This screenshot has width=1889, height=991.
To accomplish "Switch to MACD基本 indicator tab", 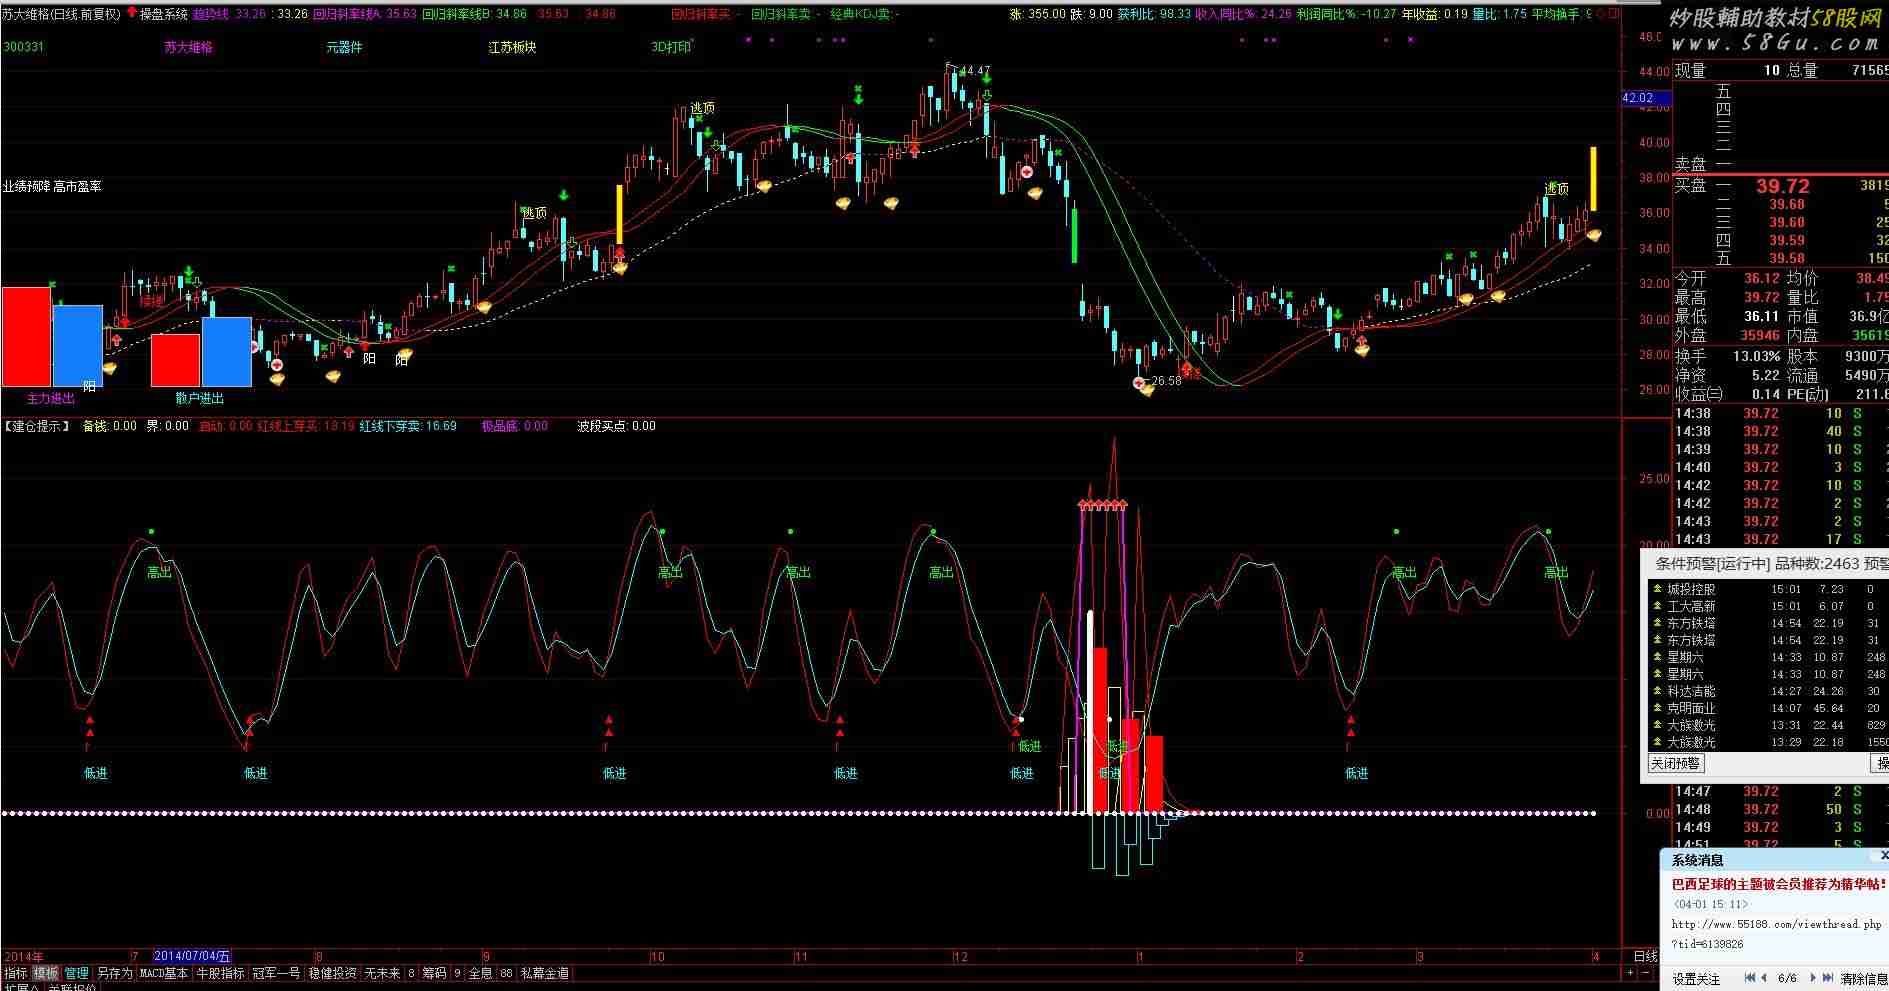I will [x=163, y=973].
